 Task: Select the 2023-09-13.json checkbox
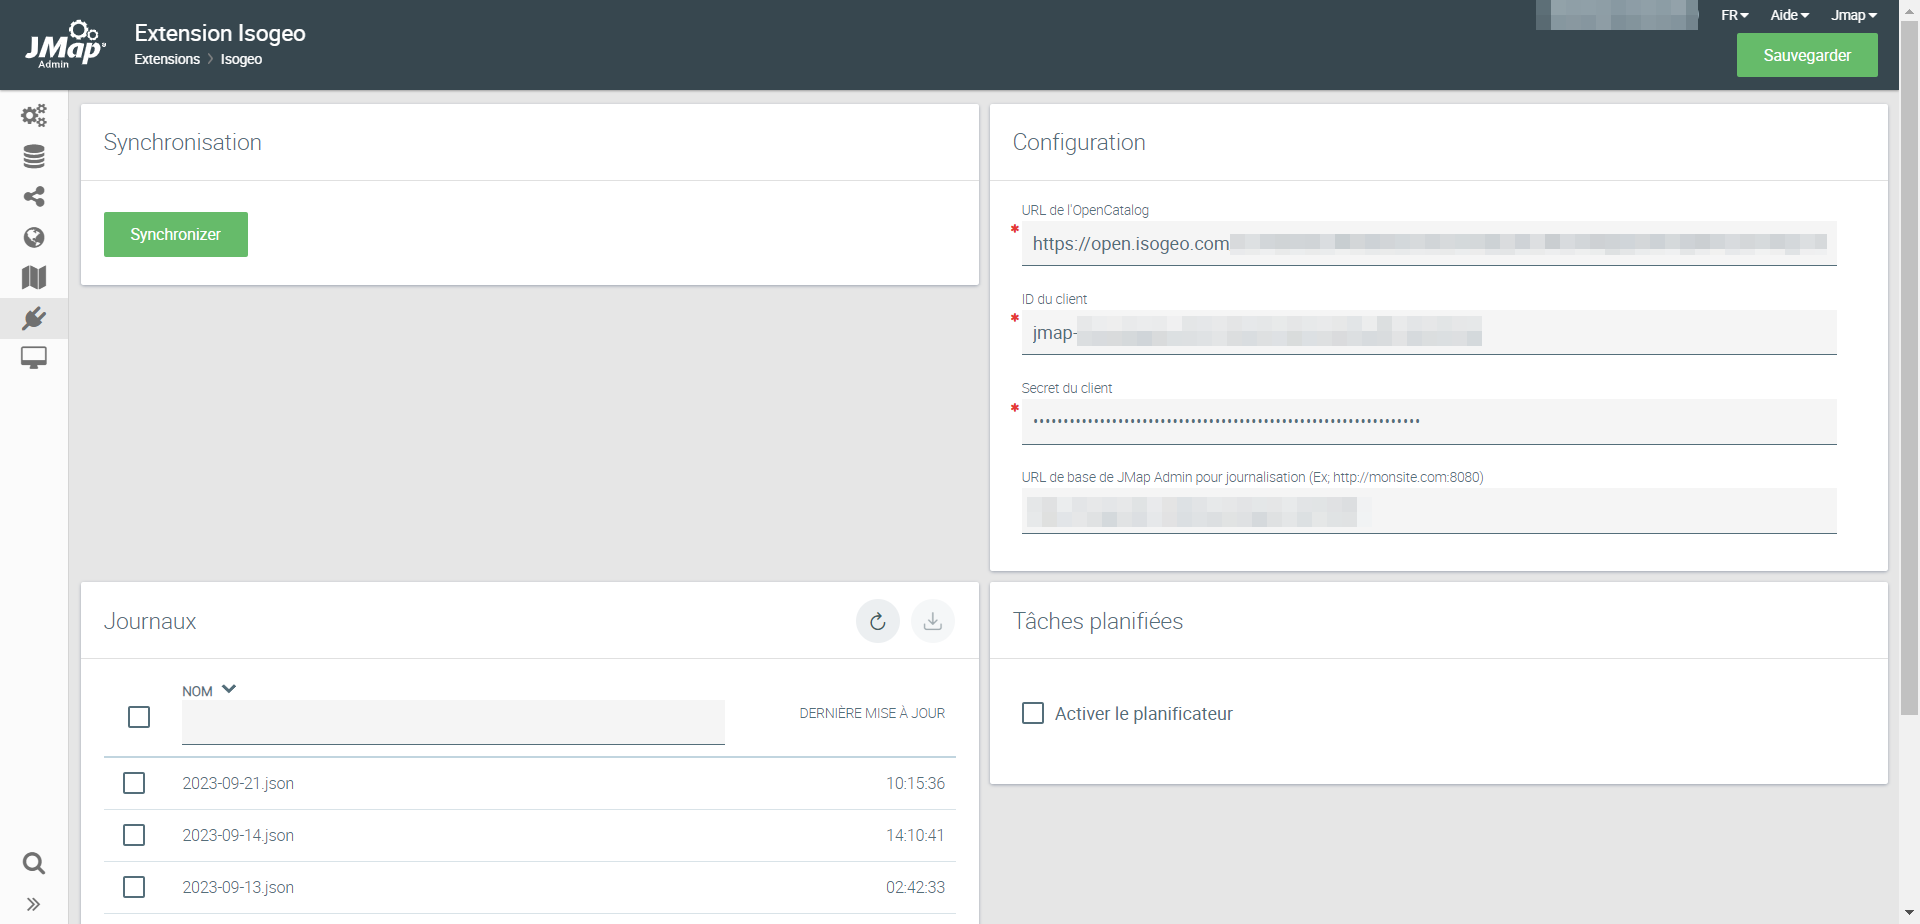pyautogui.click(x=134, y=887)
